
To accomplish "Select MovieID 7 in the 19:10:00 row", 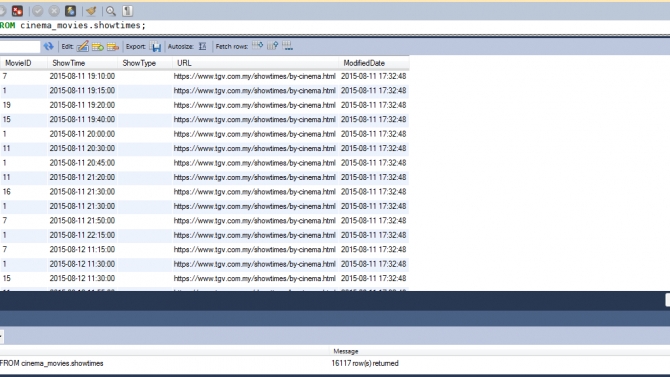I will 24,76.
